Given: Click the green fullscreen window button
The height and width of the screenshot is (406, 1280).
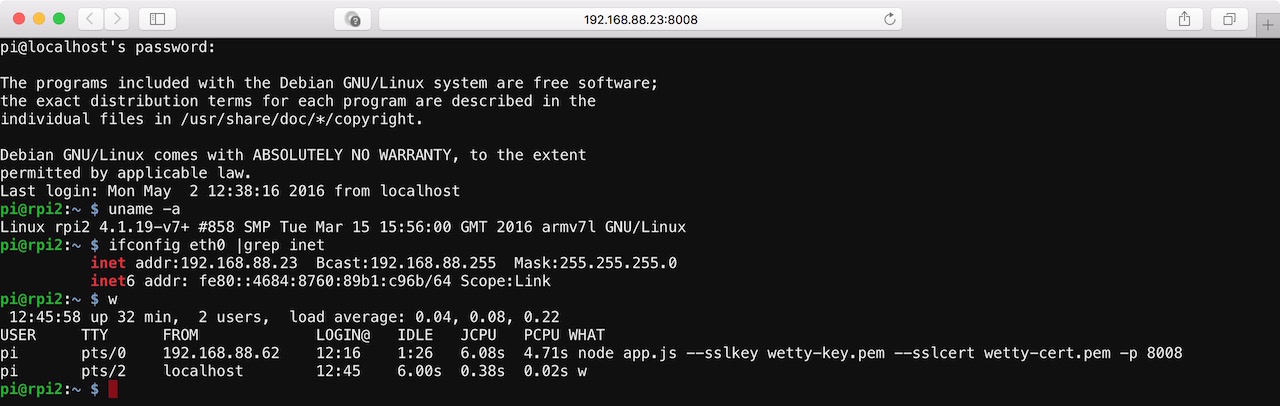Looking at the screenshot, I should (x=60, y=19).
